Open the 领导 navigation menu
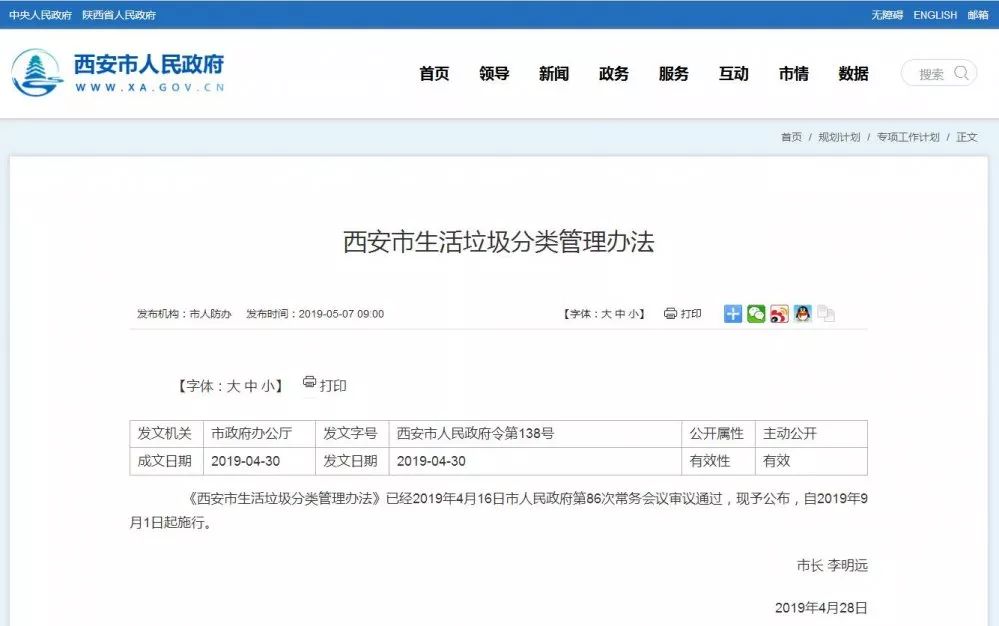Image resolution: width=999 pixels, height=626 pixels. [x=494, y=74]
